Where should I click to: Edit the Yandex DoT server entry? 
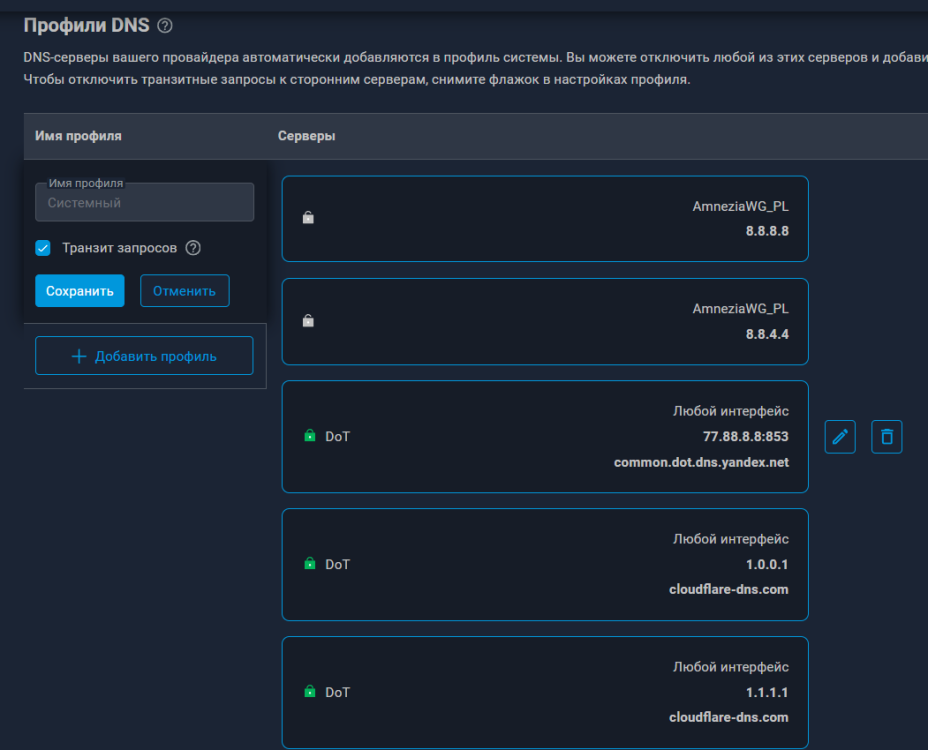point(840,437)
